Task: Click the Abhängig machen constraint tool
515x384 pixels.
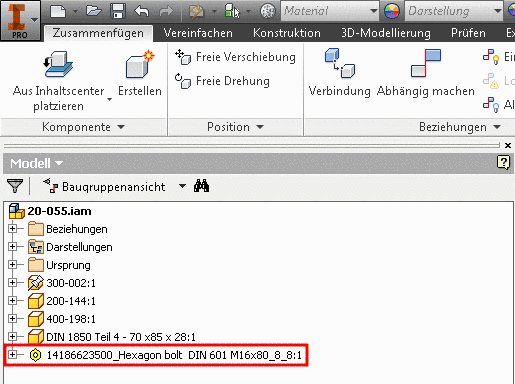Action: (425, 73)
